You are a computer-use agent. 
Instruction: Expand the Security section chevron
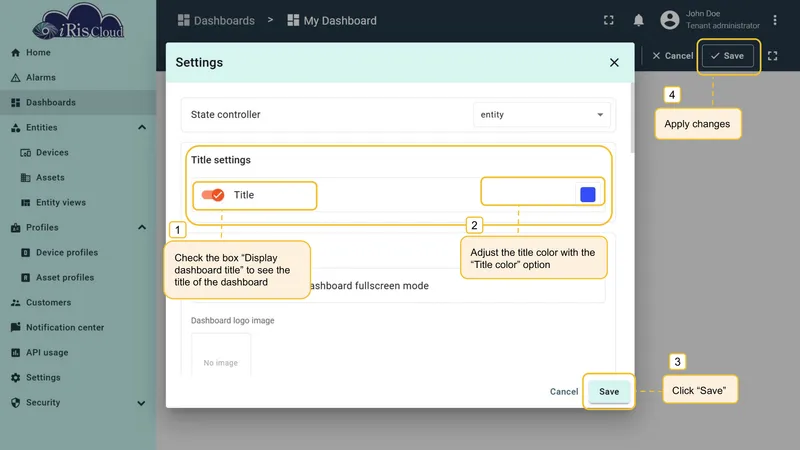click(141, 403)
